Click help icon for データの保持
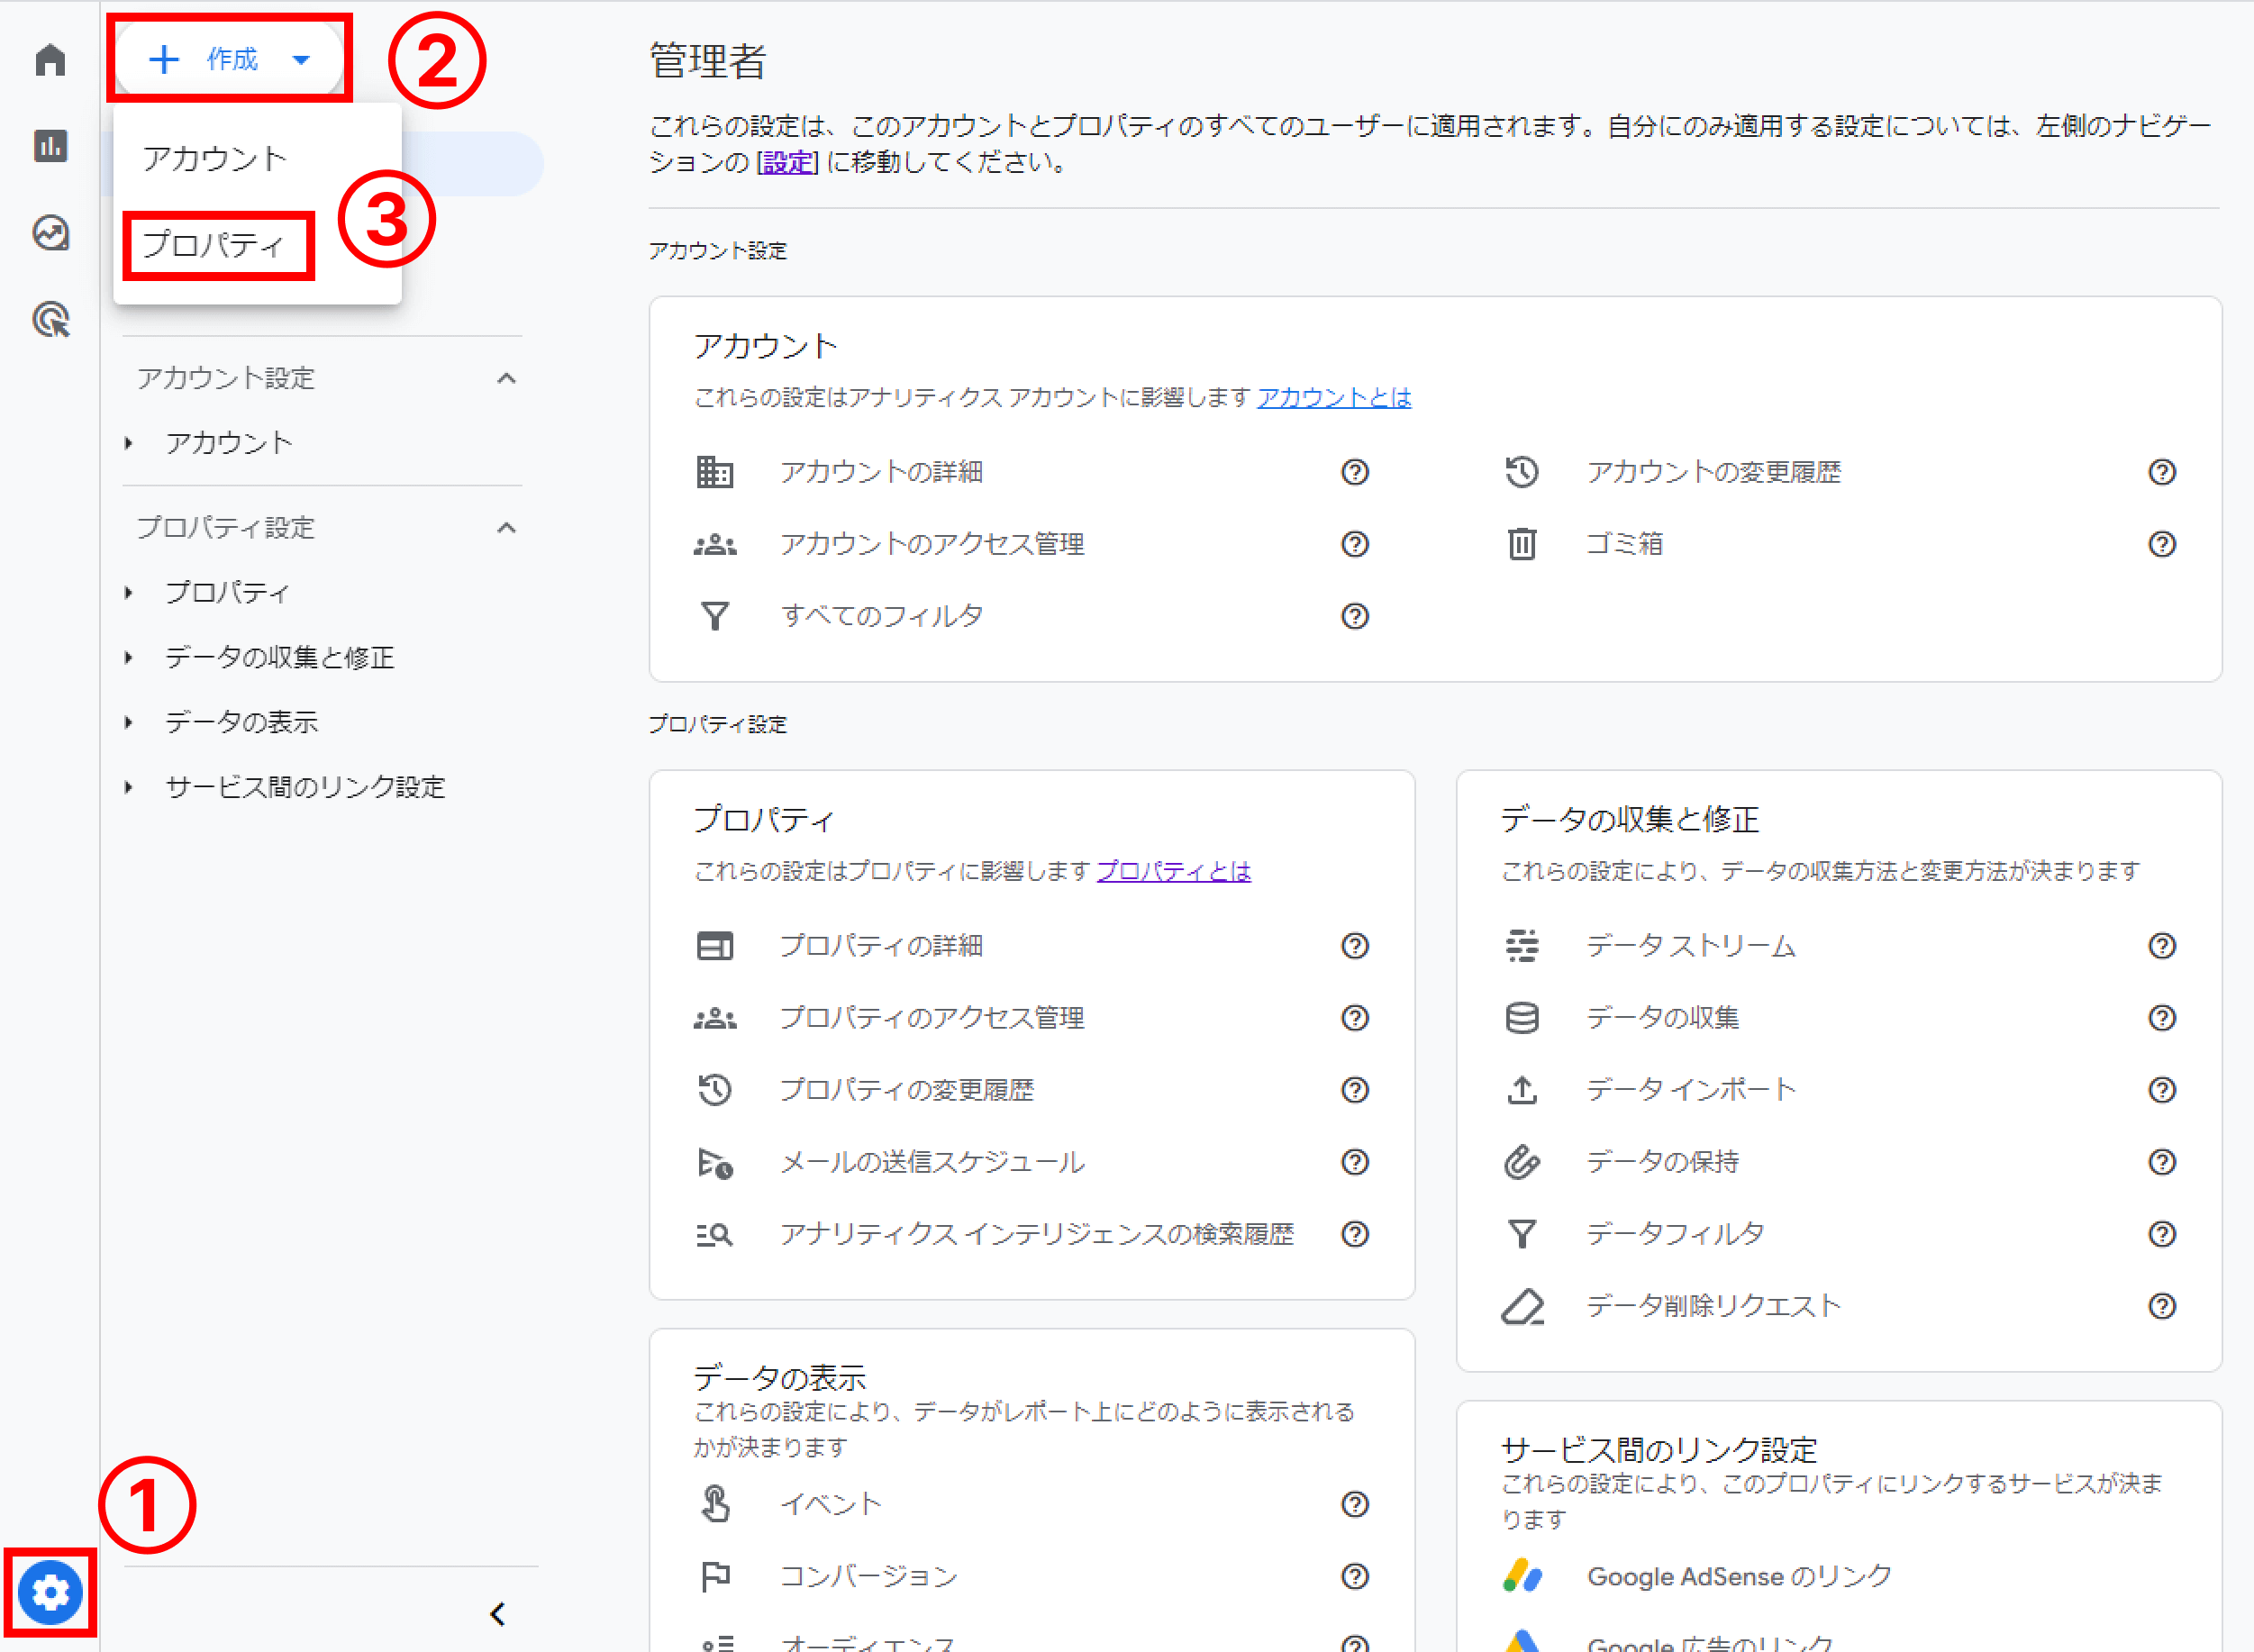 (x=2162, y=1162)
